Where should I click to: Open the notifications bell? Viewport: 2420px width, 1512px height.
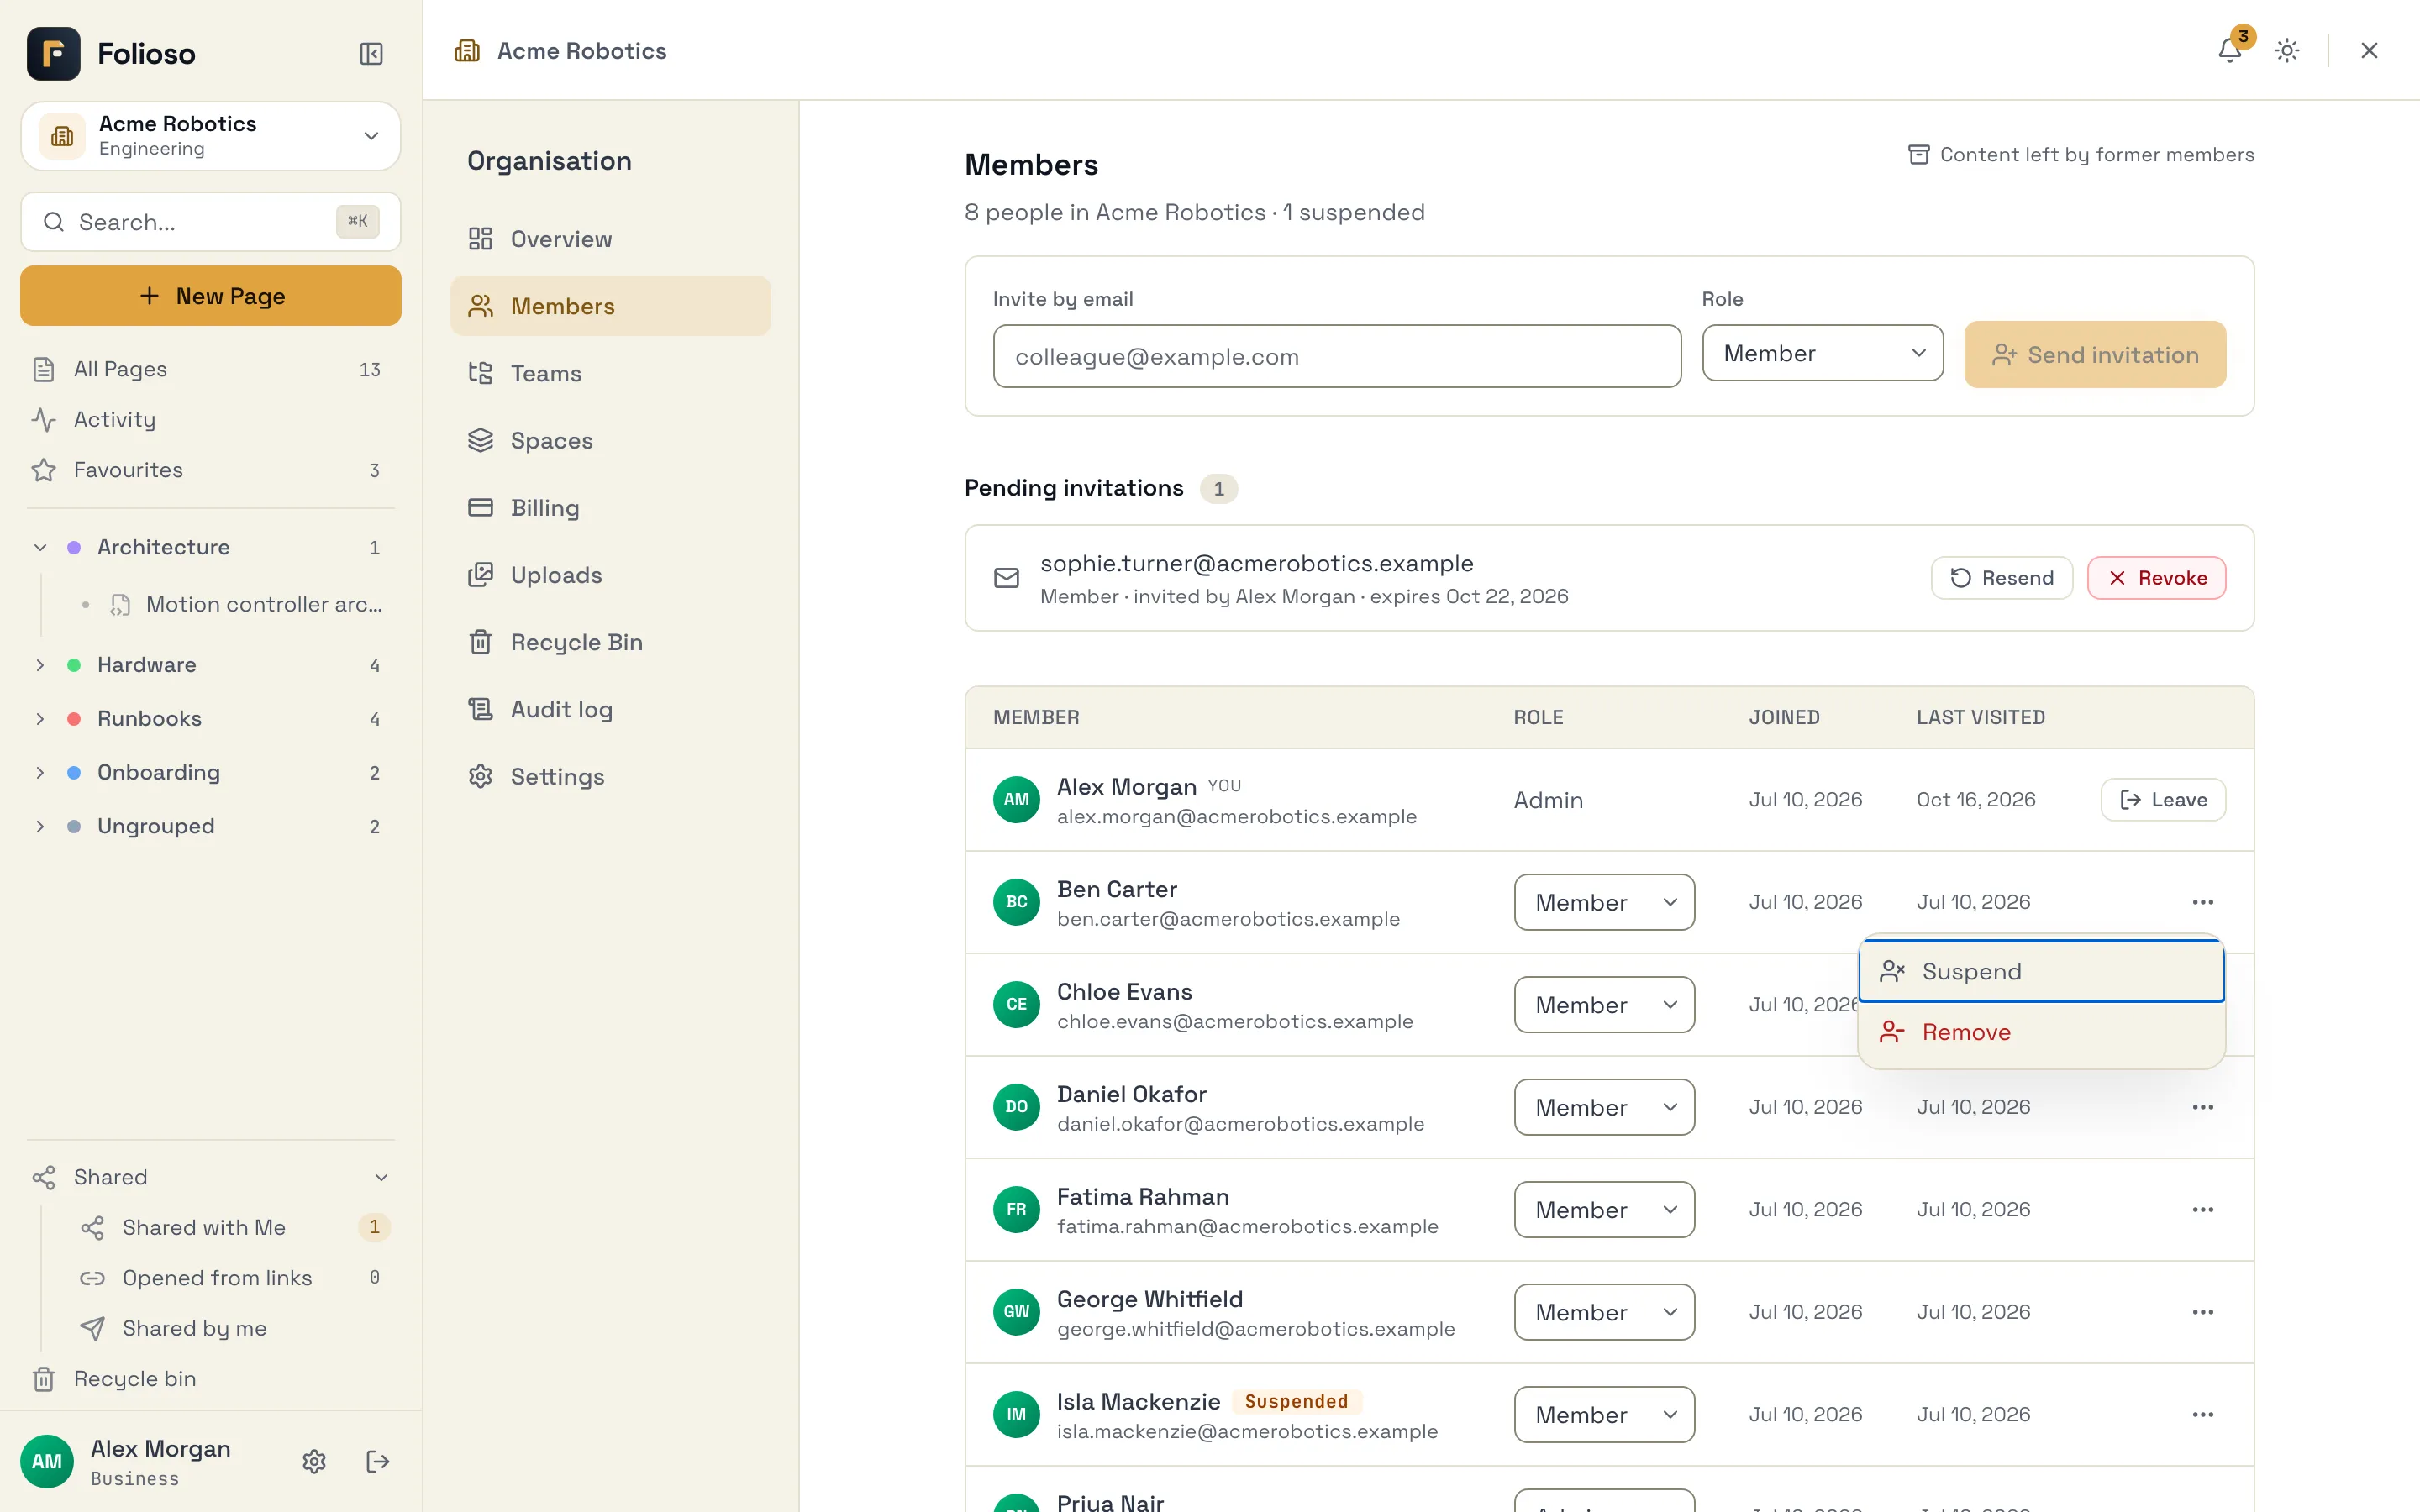pos(2229,50)
